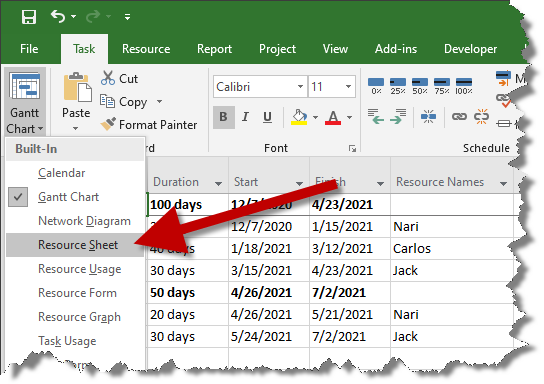Image resolution: width=544 pixels, height=384 pixels.
Task: Open the Calibri font name box
Action: click(260, 86)
